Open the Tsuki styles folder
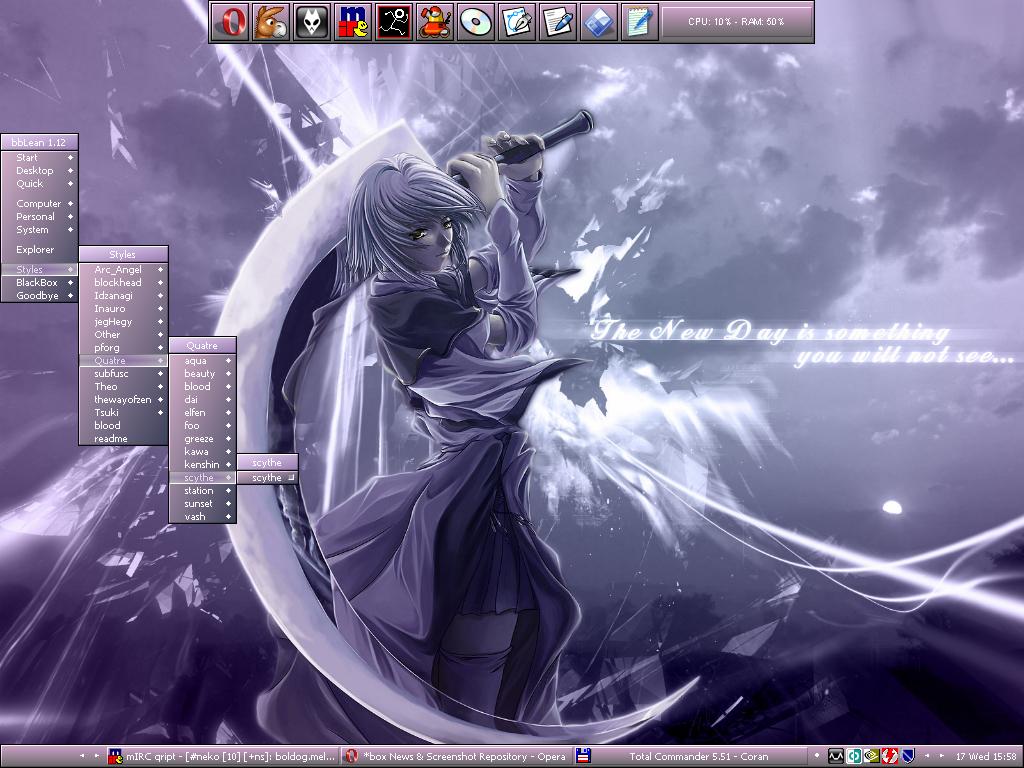The image size is (1024, 768). tap(123, 413)
